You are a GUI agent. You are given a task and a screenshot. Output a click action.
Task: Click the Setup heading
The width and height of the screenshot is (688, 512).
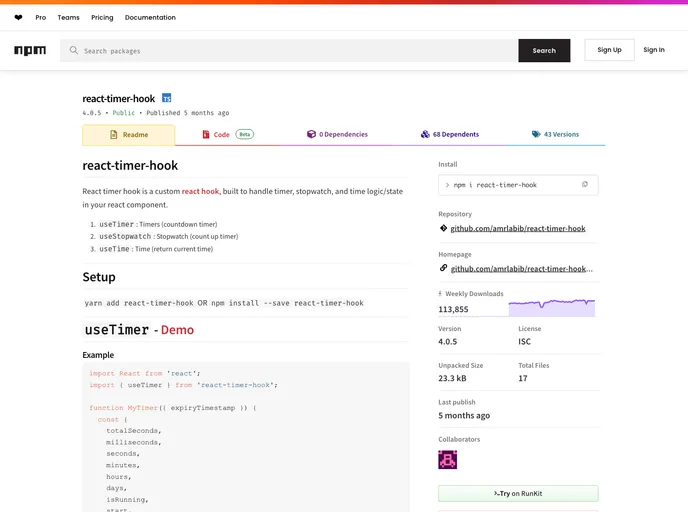click(99, 277)
